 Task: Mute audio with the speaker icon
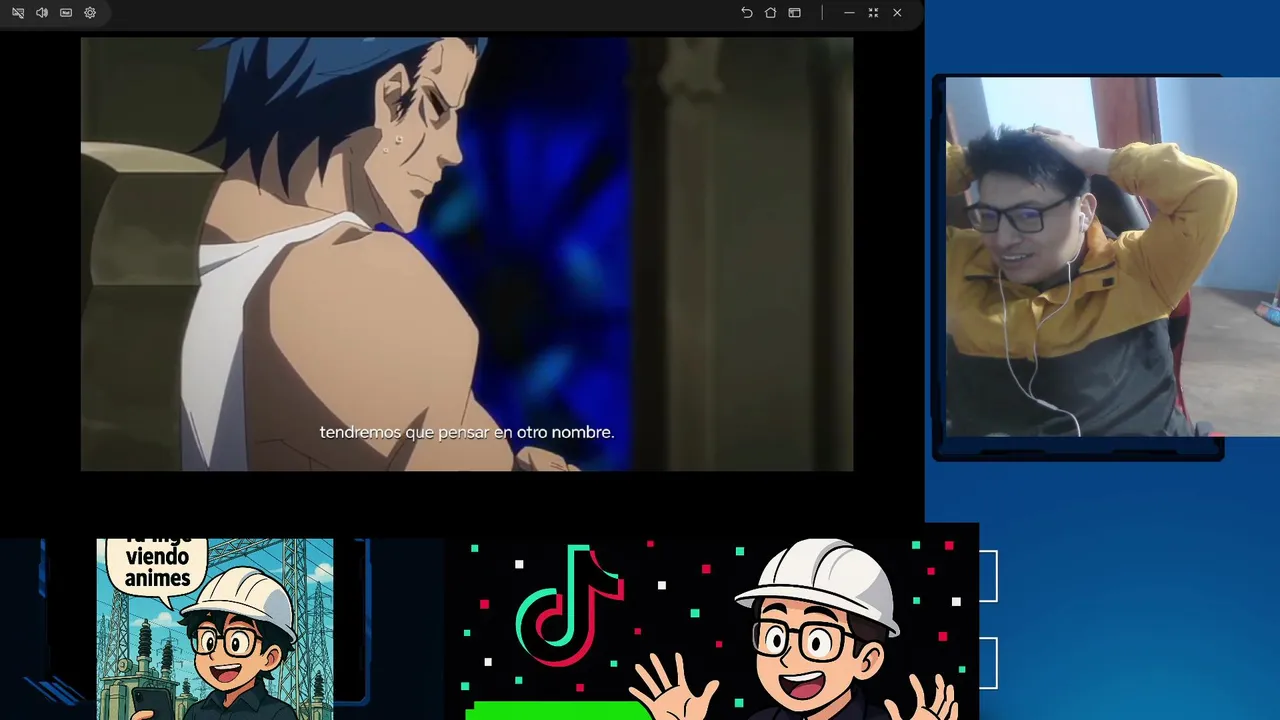42,13
